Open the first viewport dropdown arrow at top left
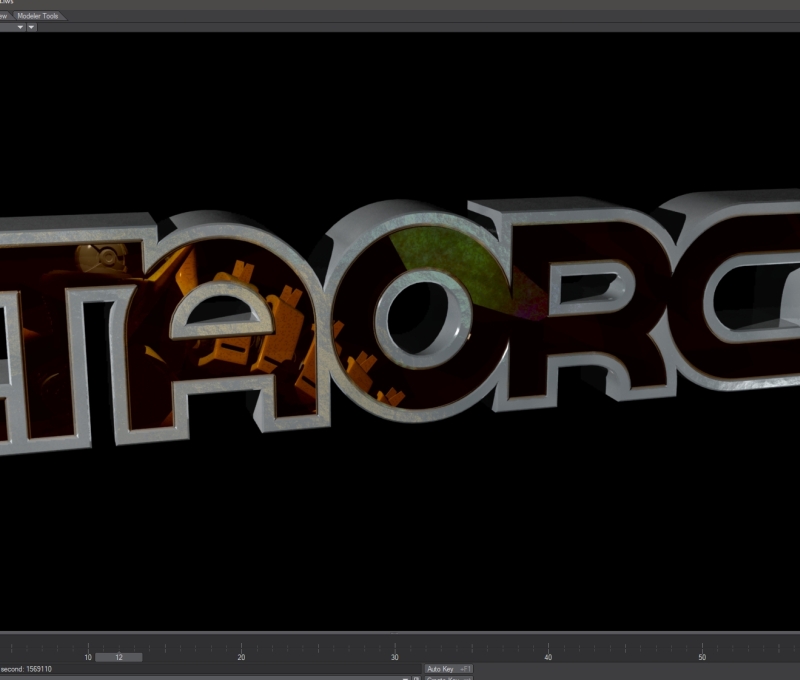Viewport: 800px width, 680px height. [18, 27]
